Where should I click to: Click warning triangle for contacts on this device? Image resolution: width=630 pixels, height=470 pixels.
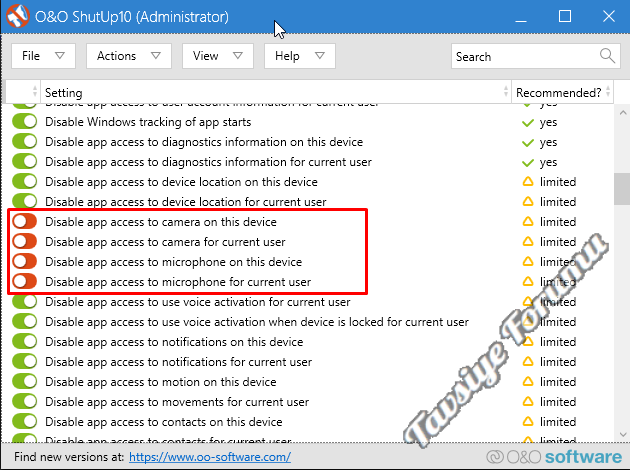click(x=528, y=421)
